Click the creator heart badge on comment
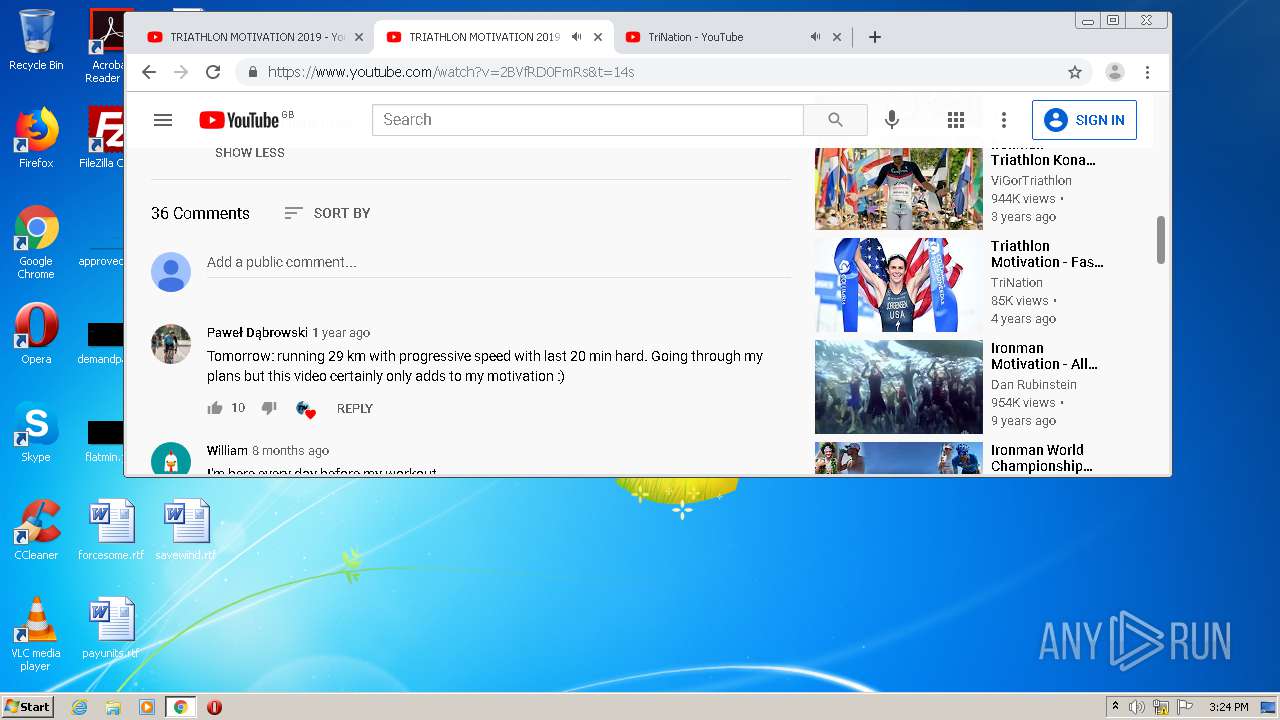The height and width of the screenshot is (720, 1280). pyautogui.click(x=306, y=409)
